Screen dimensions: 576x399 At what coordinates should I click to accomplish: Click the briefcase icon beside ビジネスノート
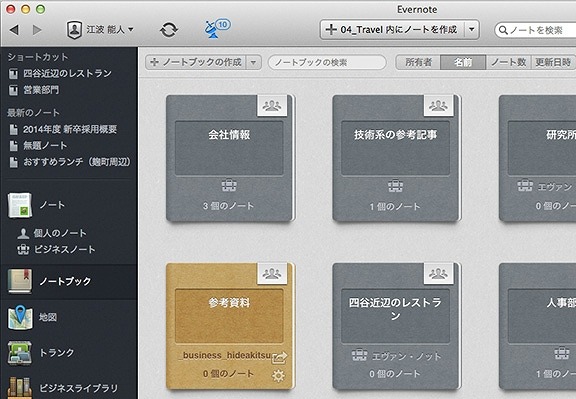coord(23,250)
